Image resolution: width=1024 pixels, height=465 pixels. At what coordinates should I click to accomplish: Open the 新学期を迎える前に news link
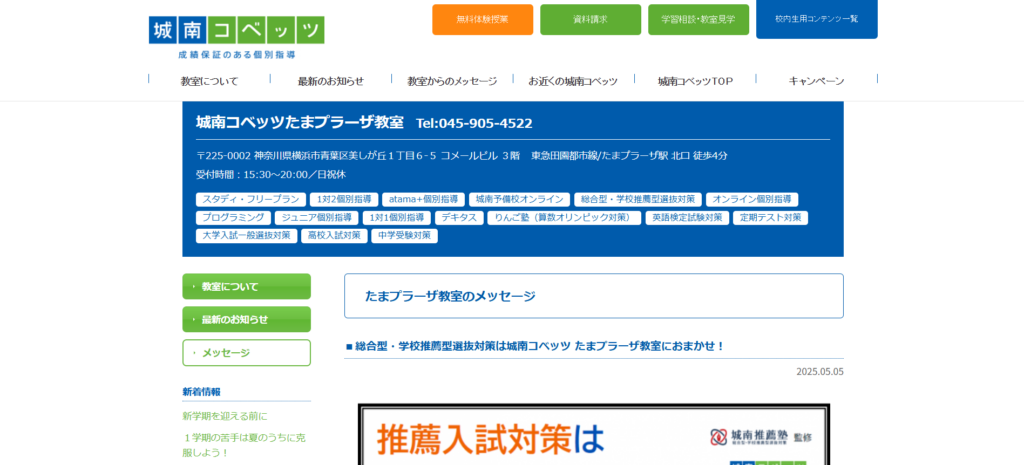pos(225,416)
